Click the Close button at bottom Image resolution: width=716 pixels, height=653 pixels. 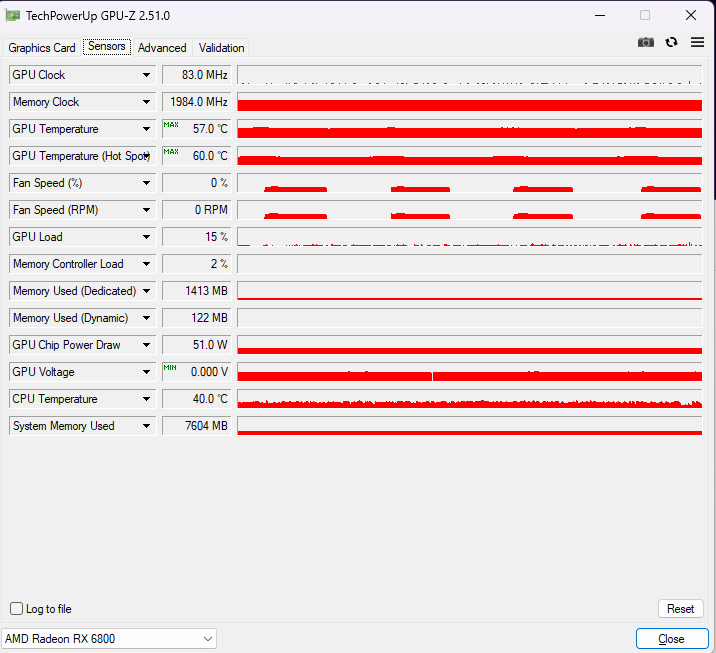tap(672, 638)
